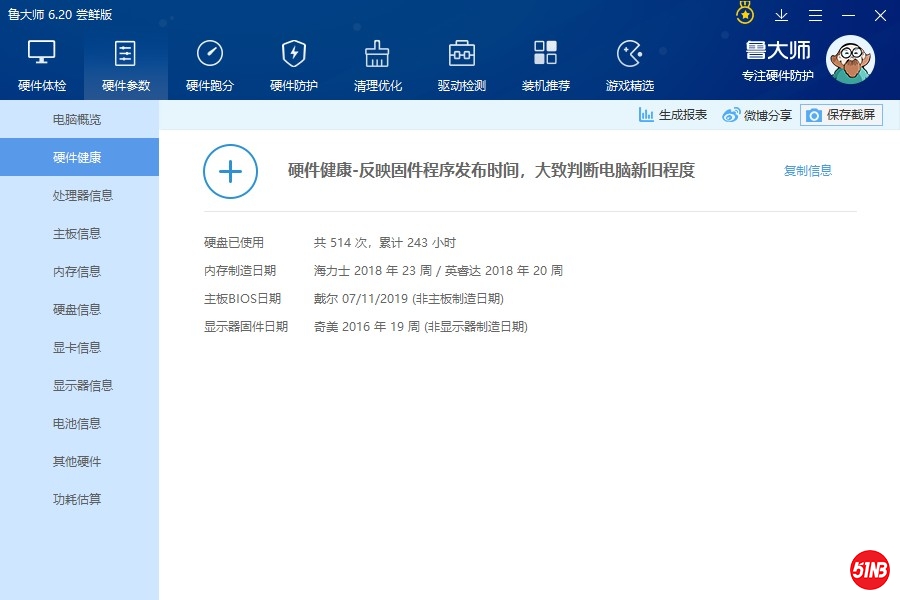The height and width of the screenshot is (600, 900).
Task: Select the 清理优化 broom icon
Action: [378, 53]
